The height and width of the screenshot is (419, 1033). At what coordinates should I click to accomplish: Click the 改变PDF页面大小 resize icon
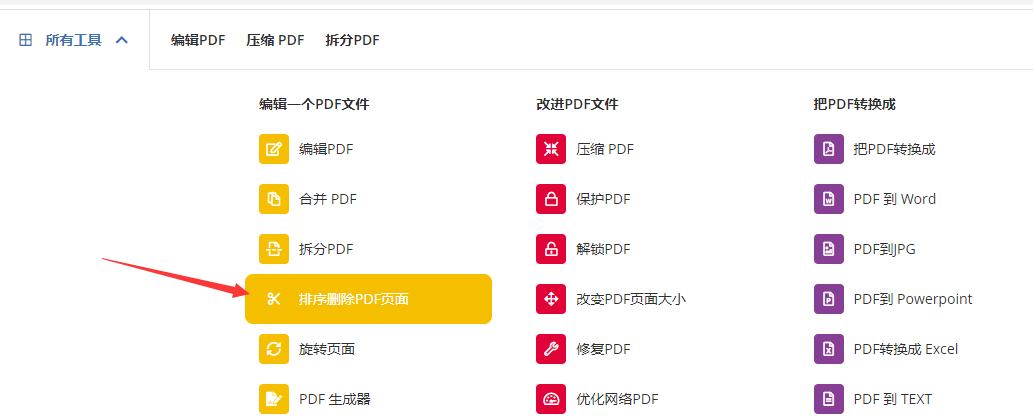551,299
